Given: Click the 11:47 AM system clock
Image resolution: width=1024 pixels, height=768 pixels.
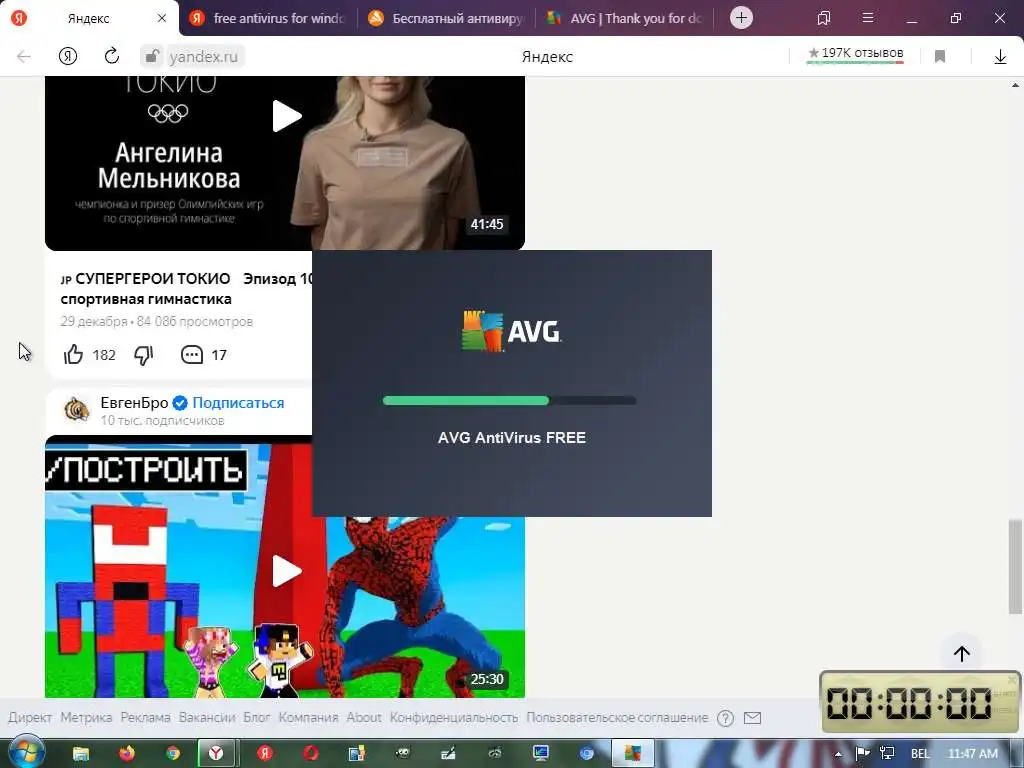Looking at the screenshot, I should click(972, 754).
